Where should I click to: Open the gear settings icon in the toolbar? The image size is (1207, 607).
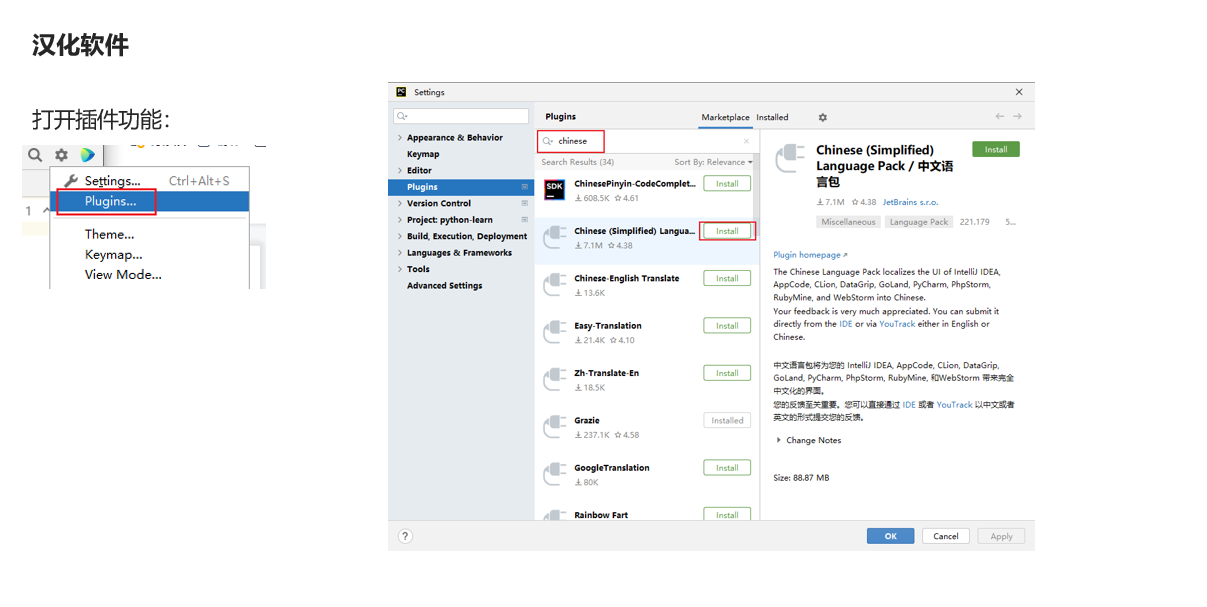tap(61, 155)
